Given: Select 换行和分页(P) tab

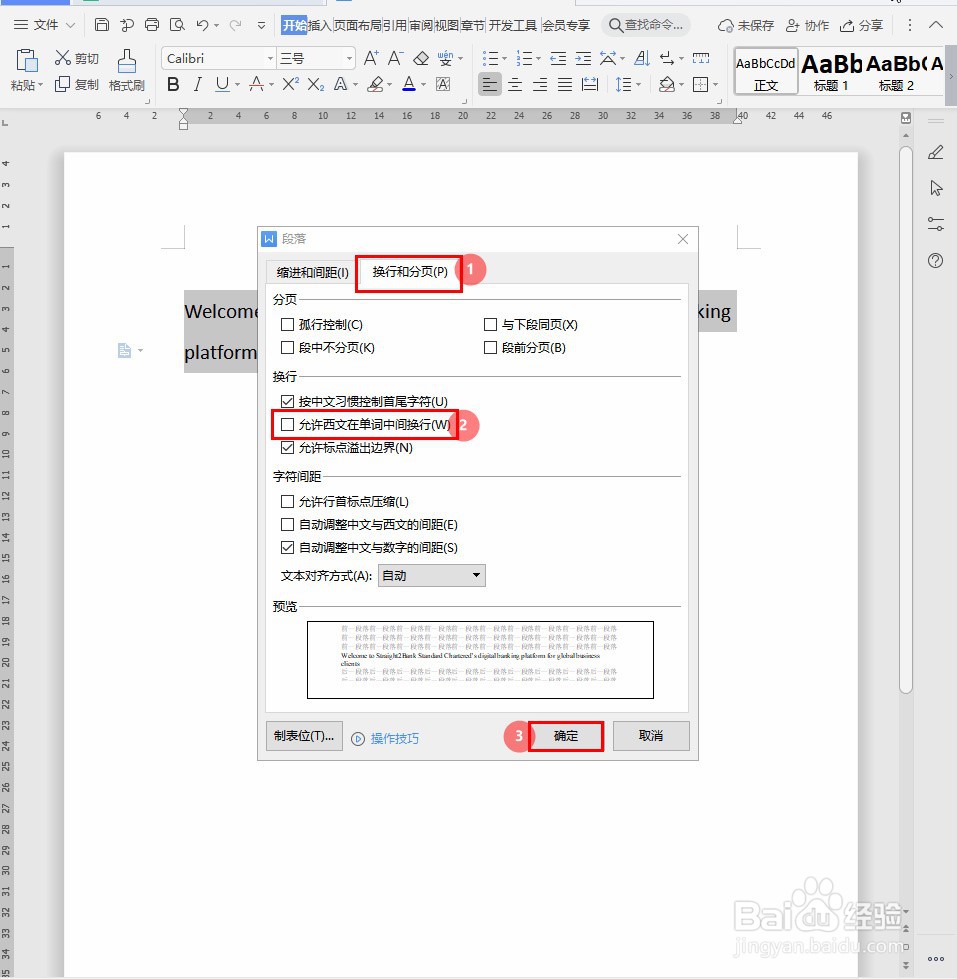Looking at the screenshot, I should point(410,272).
